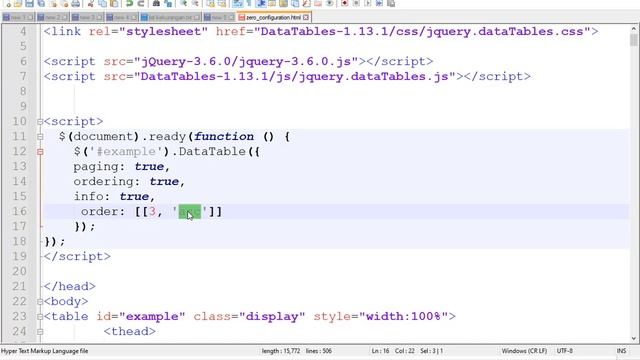
Task: Switch to the .txt file tab
Action: click(x=170, y=18)
